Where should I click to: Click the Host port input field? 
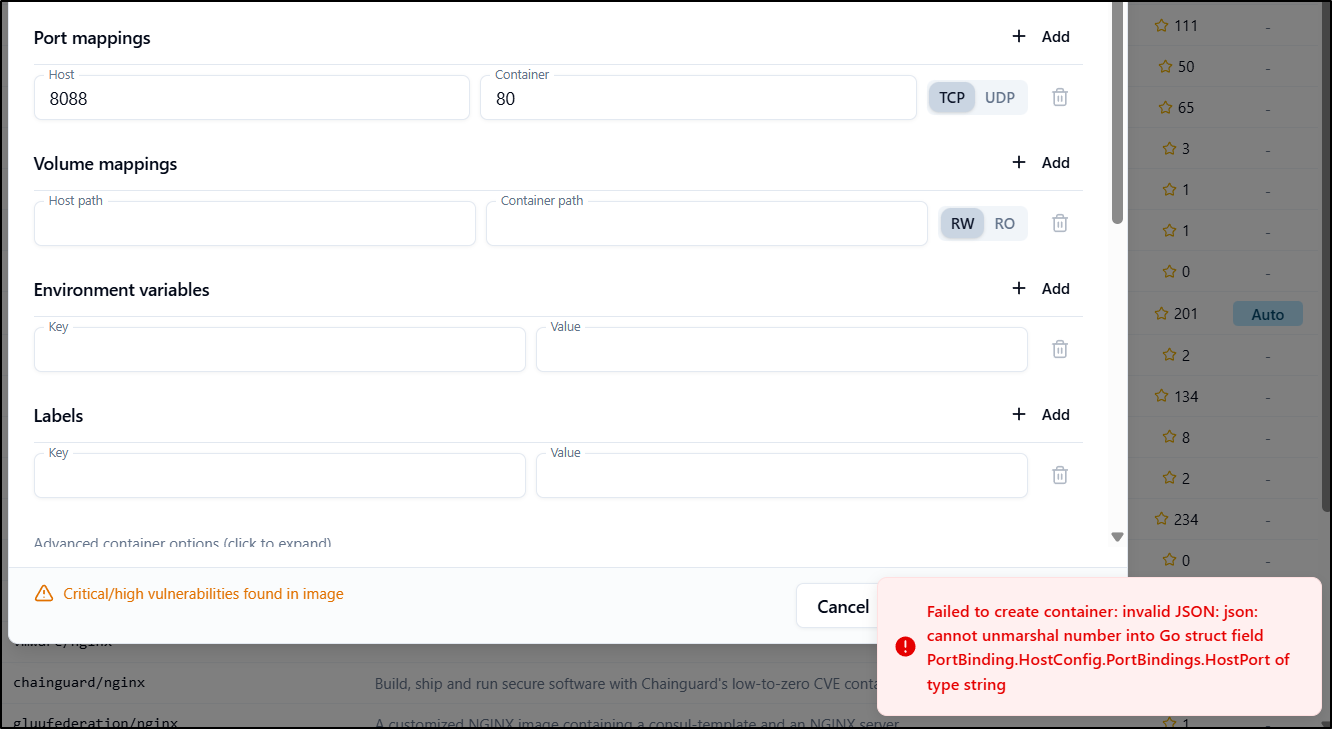252,99
